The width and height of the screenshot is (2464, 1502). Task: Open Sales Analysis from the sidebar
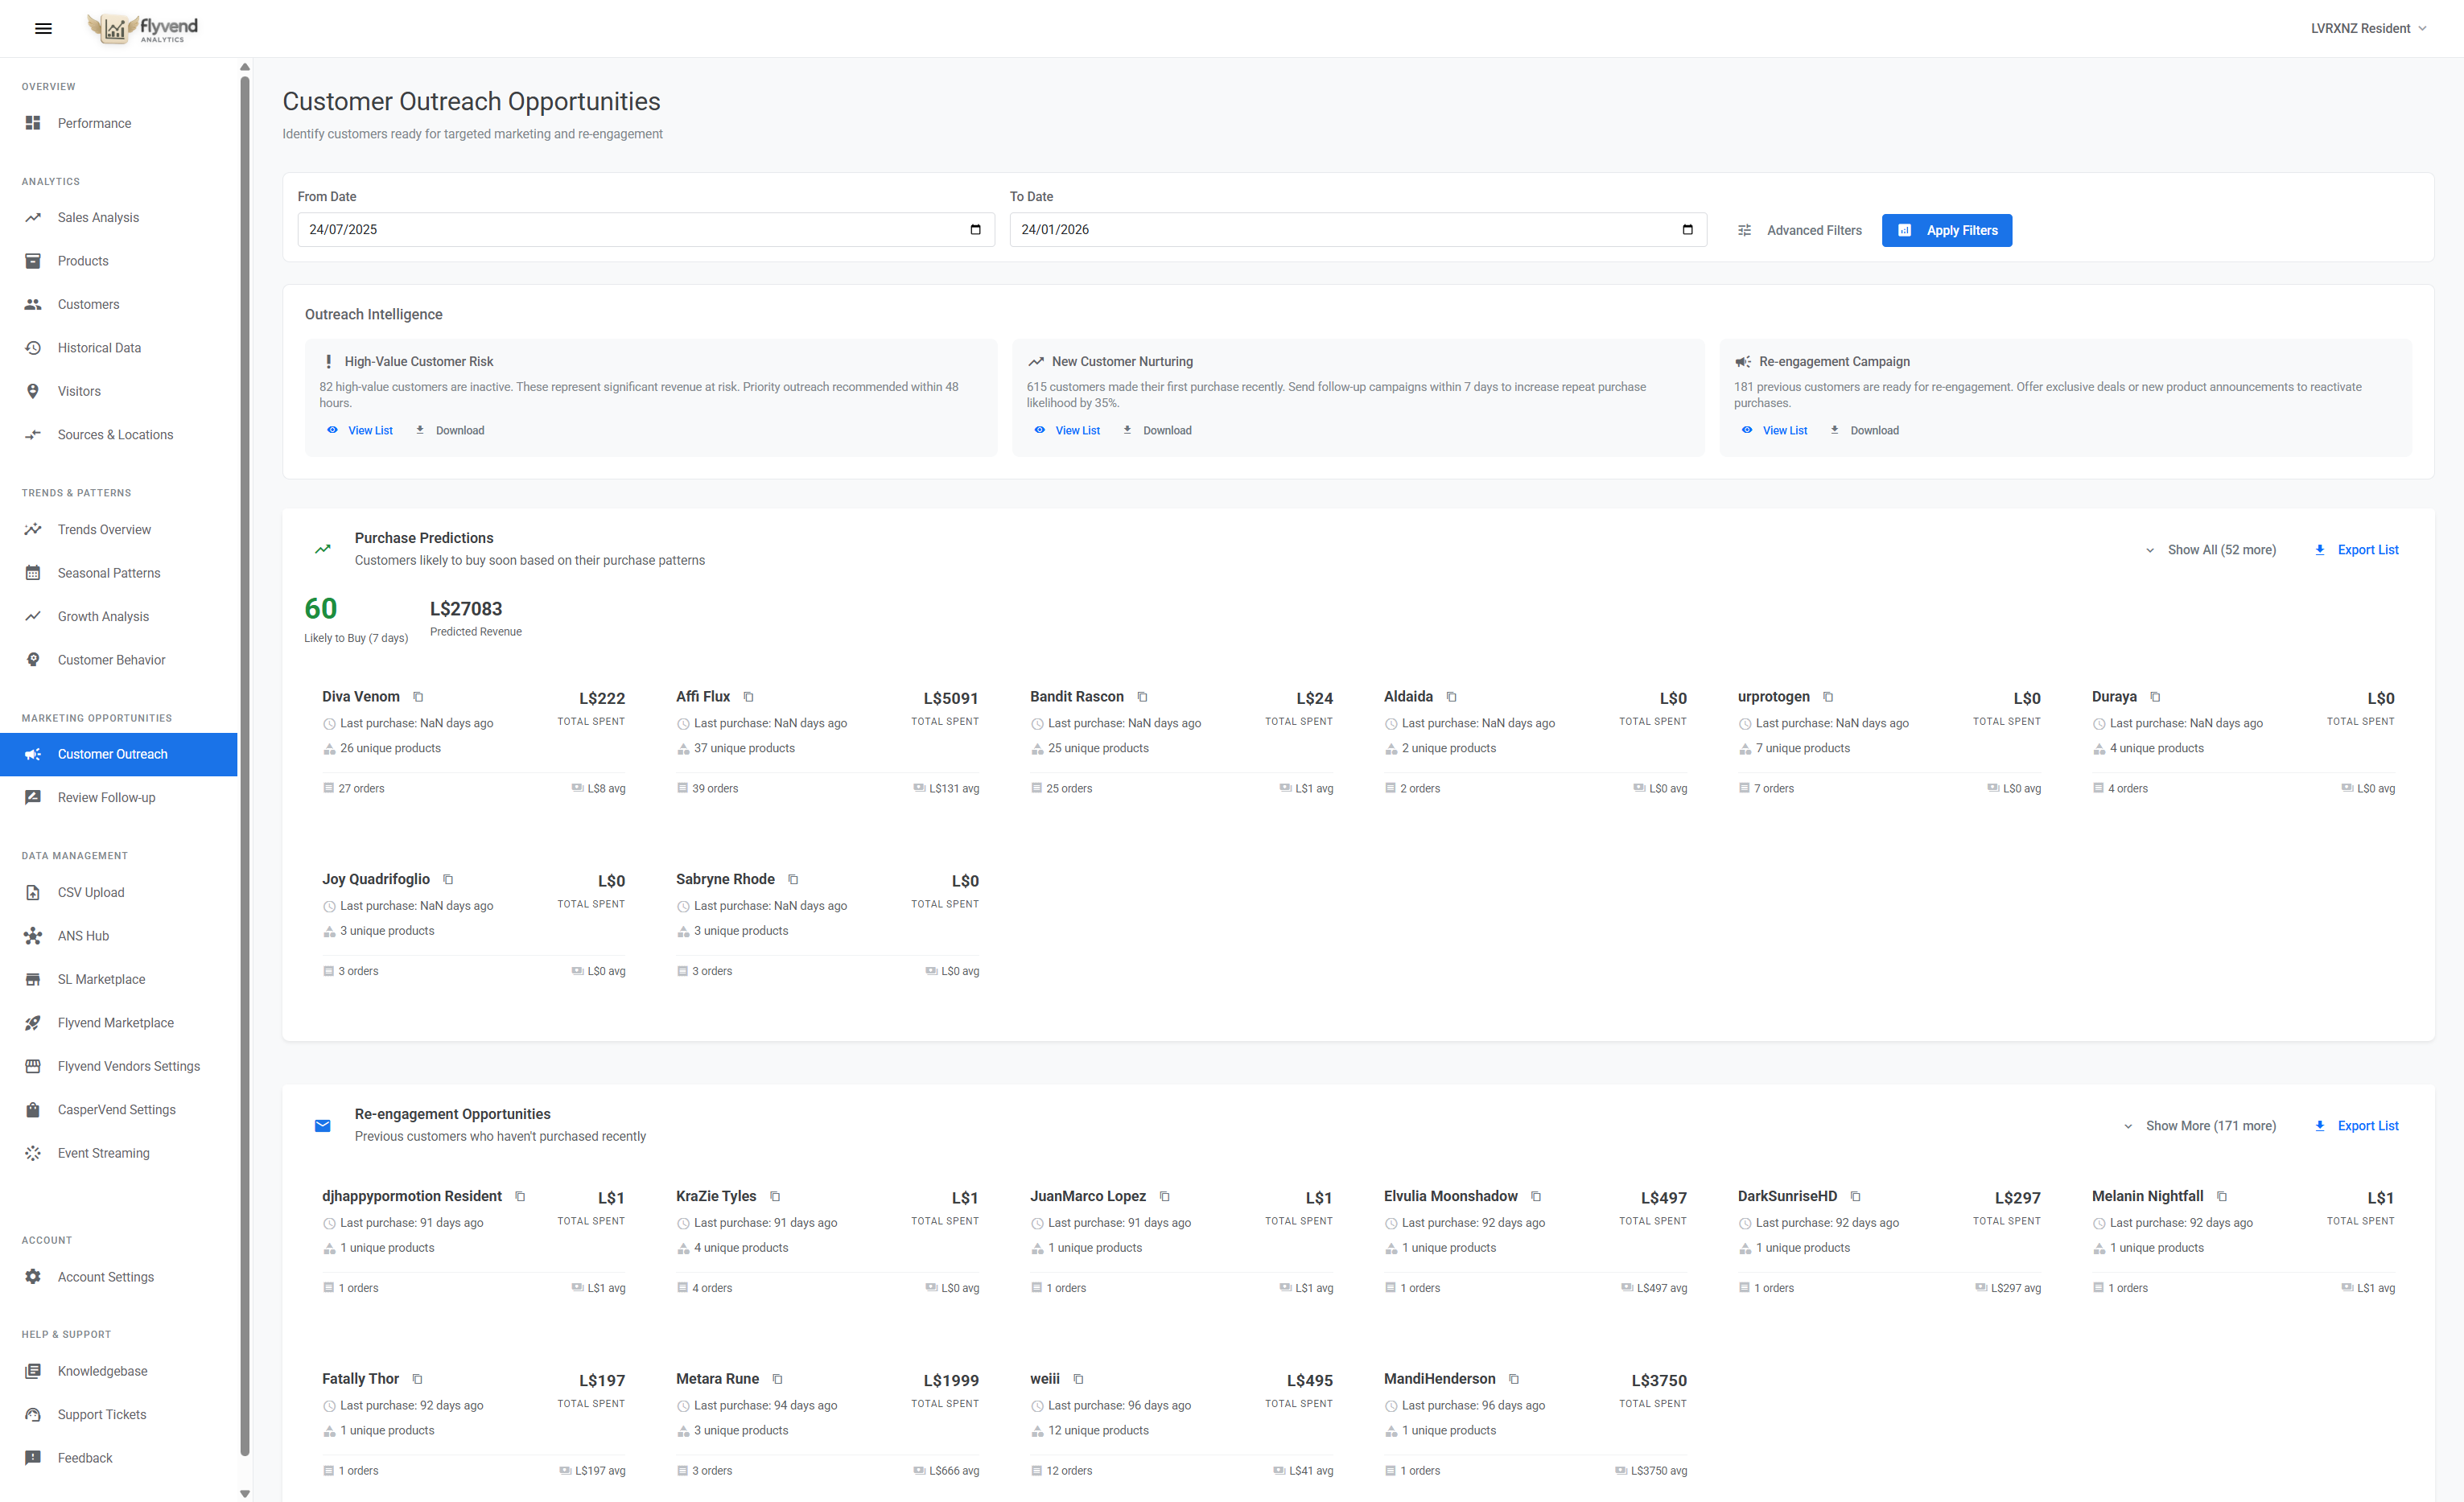pyautogui.click(x=97, y=217)
